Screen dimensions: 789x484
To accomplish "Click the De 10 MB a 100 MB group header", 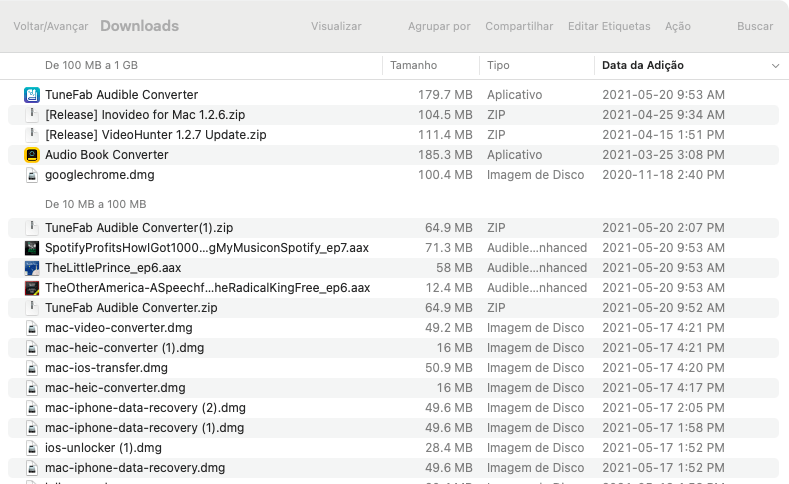I will 96,204.
